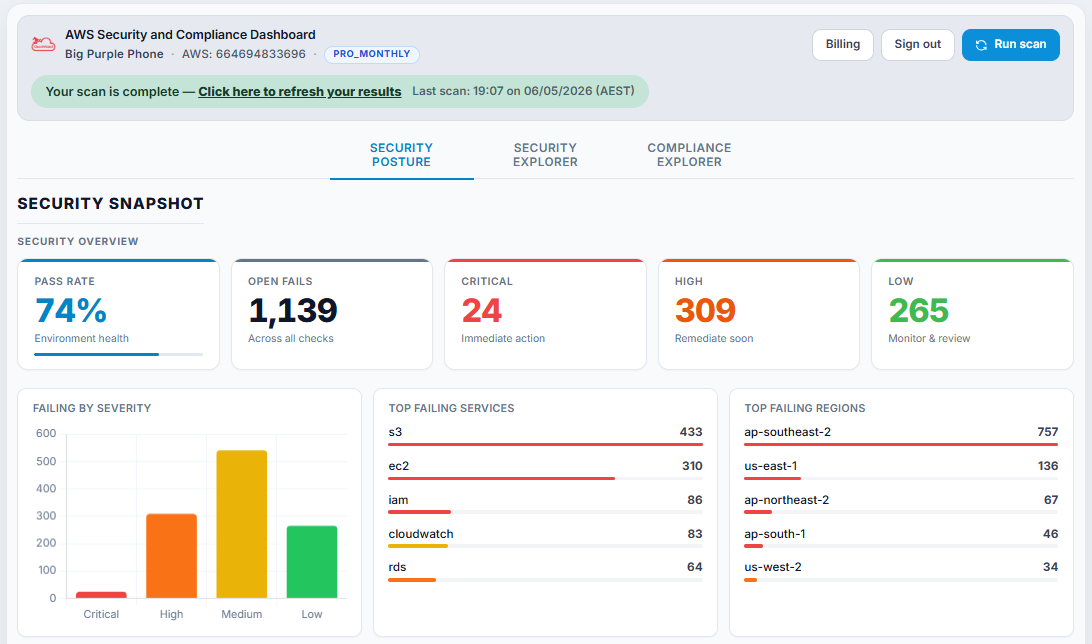This screenshot has width=1092, height=644.
Task: Click the yellow Medium bar in chart
Action: (x=242, y=524)
